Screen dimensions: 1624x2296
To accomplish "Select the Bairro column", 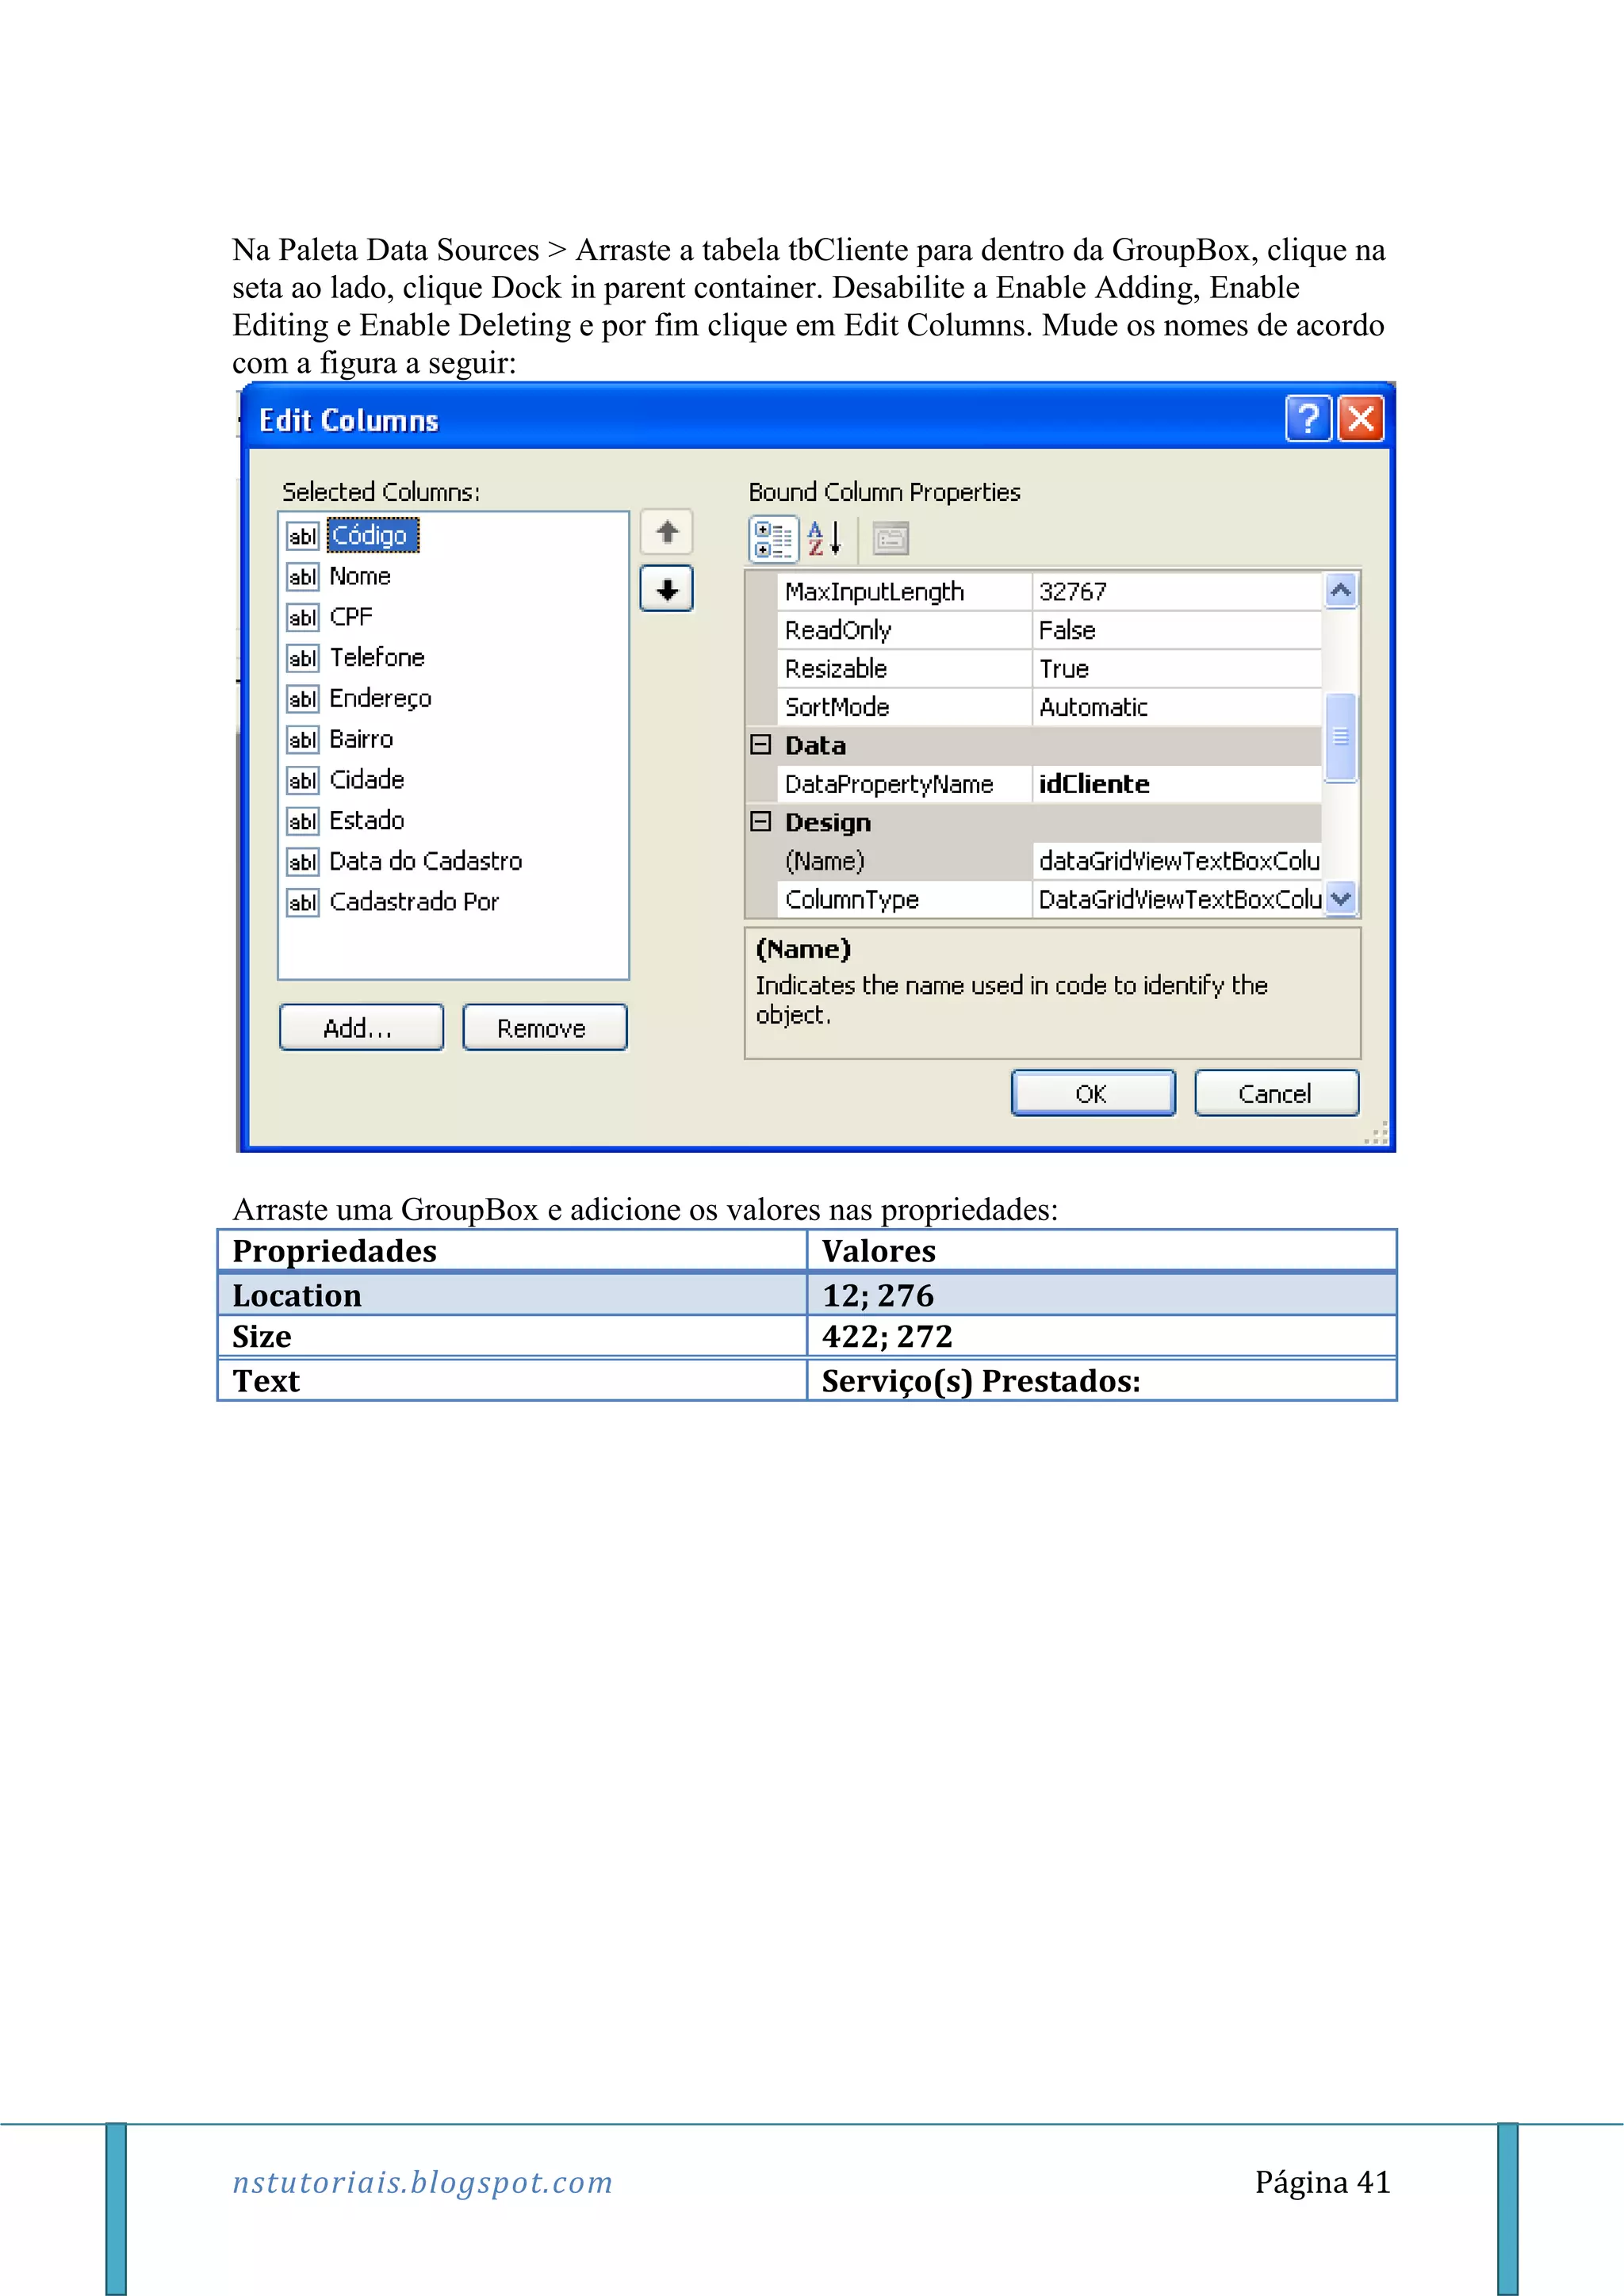I will [361, 739].
